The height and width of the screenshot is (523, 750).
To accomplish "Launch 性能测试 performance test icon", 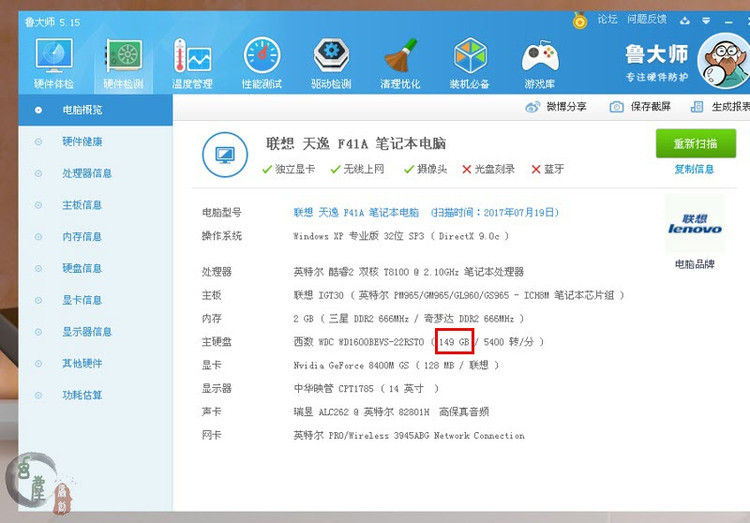I will point(262,64).
